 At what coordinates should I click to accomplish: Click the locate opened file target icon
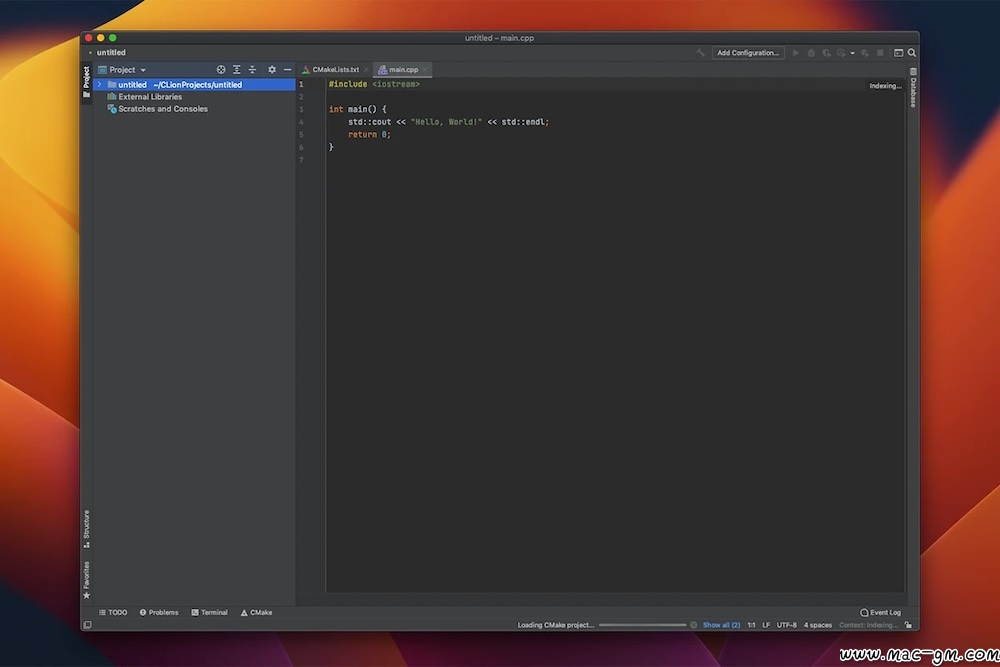click(x=221, y=70)
